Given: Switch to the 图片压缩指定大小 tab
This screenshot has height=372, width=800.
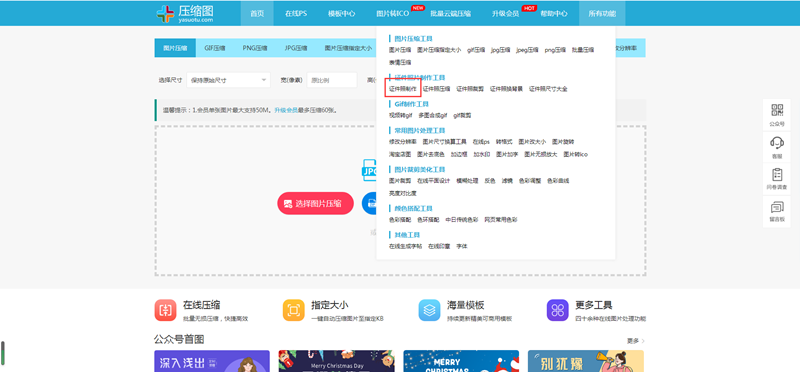Looking at the screenshot, I should 348,48.
